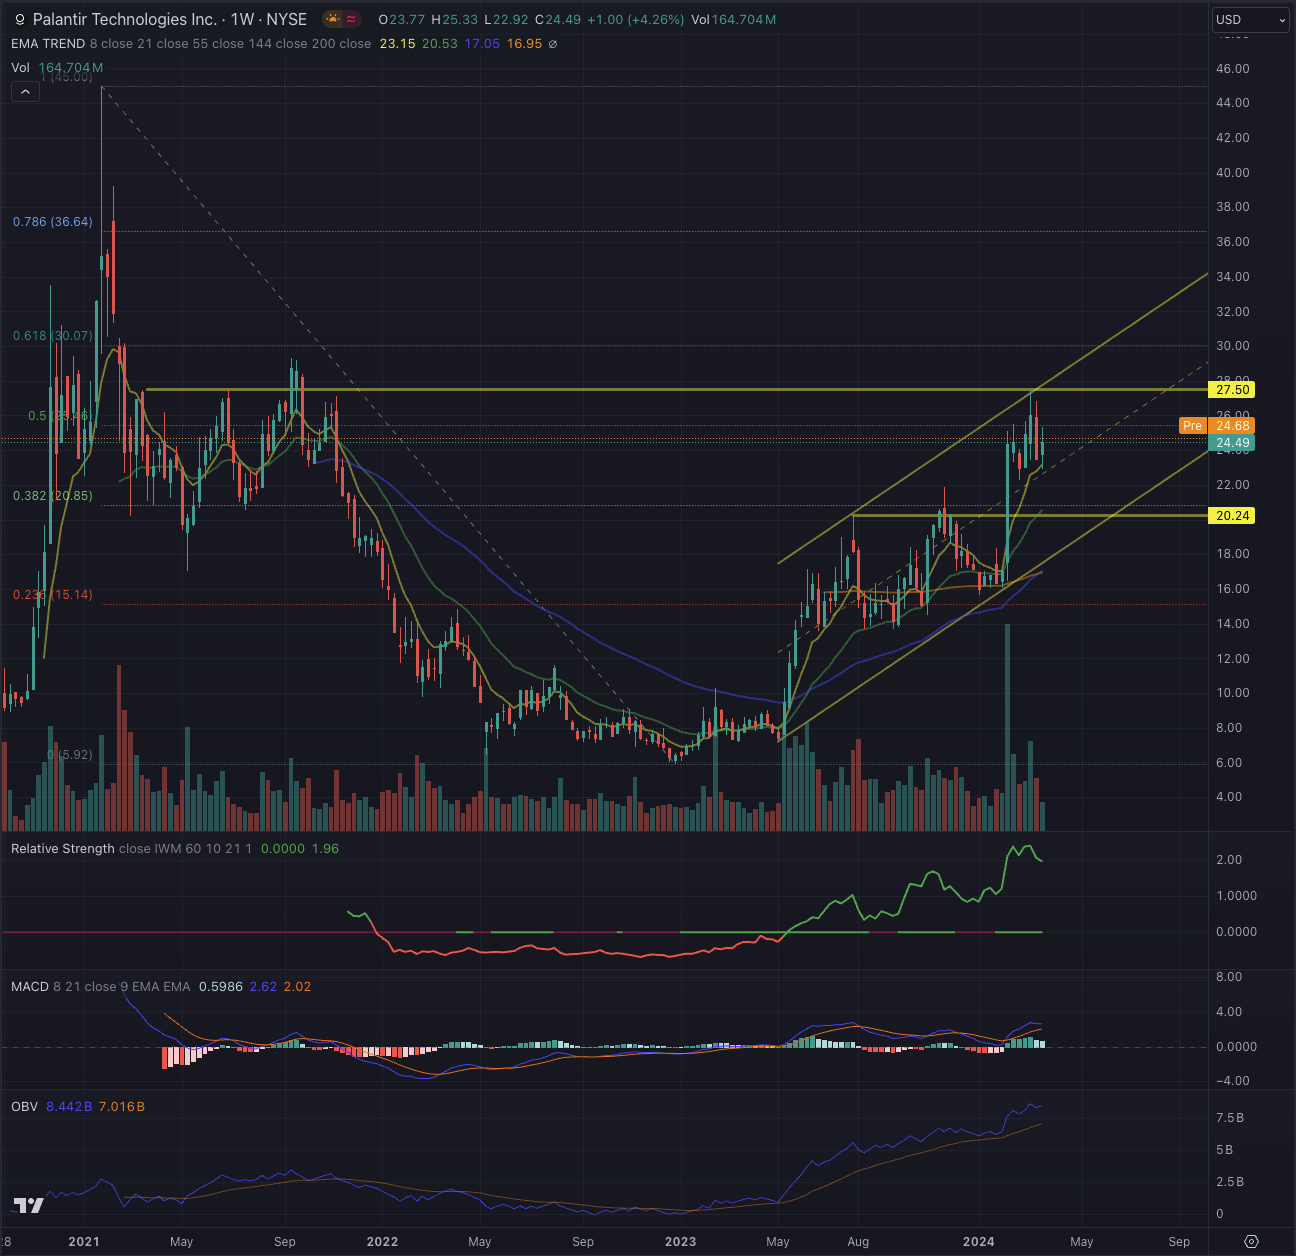Select the Vol indicator title below EMA TREND
Image resolution: width=1296 pixels, height=1256 pixels.
[x=21, y=68]
